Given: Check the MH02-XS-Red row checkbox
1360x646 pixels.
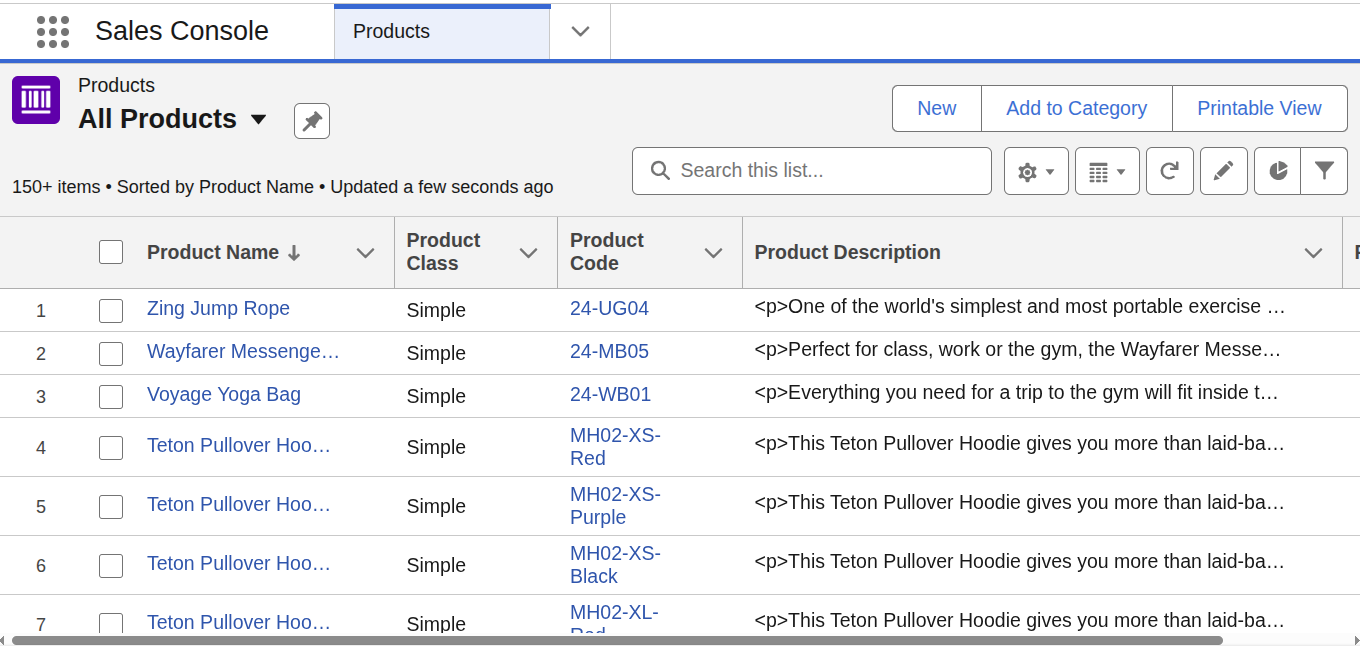Looking at the screenshot, I should click(x=111, y=447).
